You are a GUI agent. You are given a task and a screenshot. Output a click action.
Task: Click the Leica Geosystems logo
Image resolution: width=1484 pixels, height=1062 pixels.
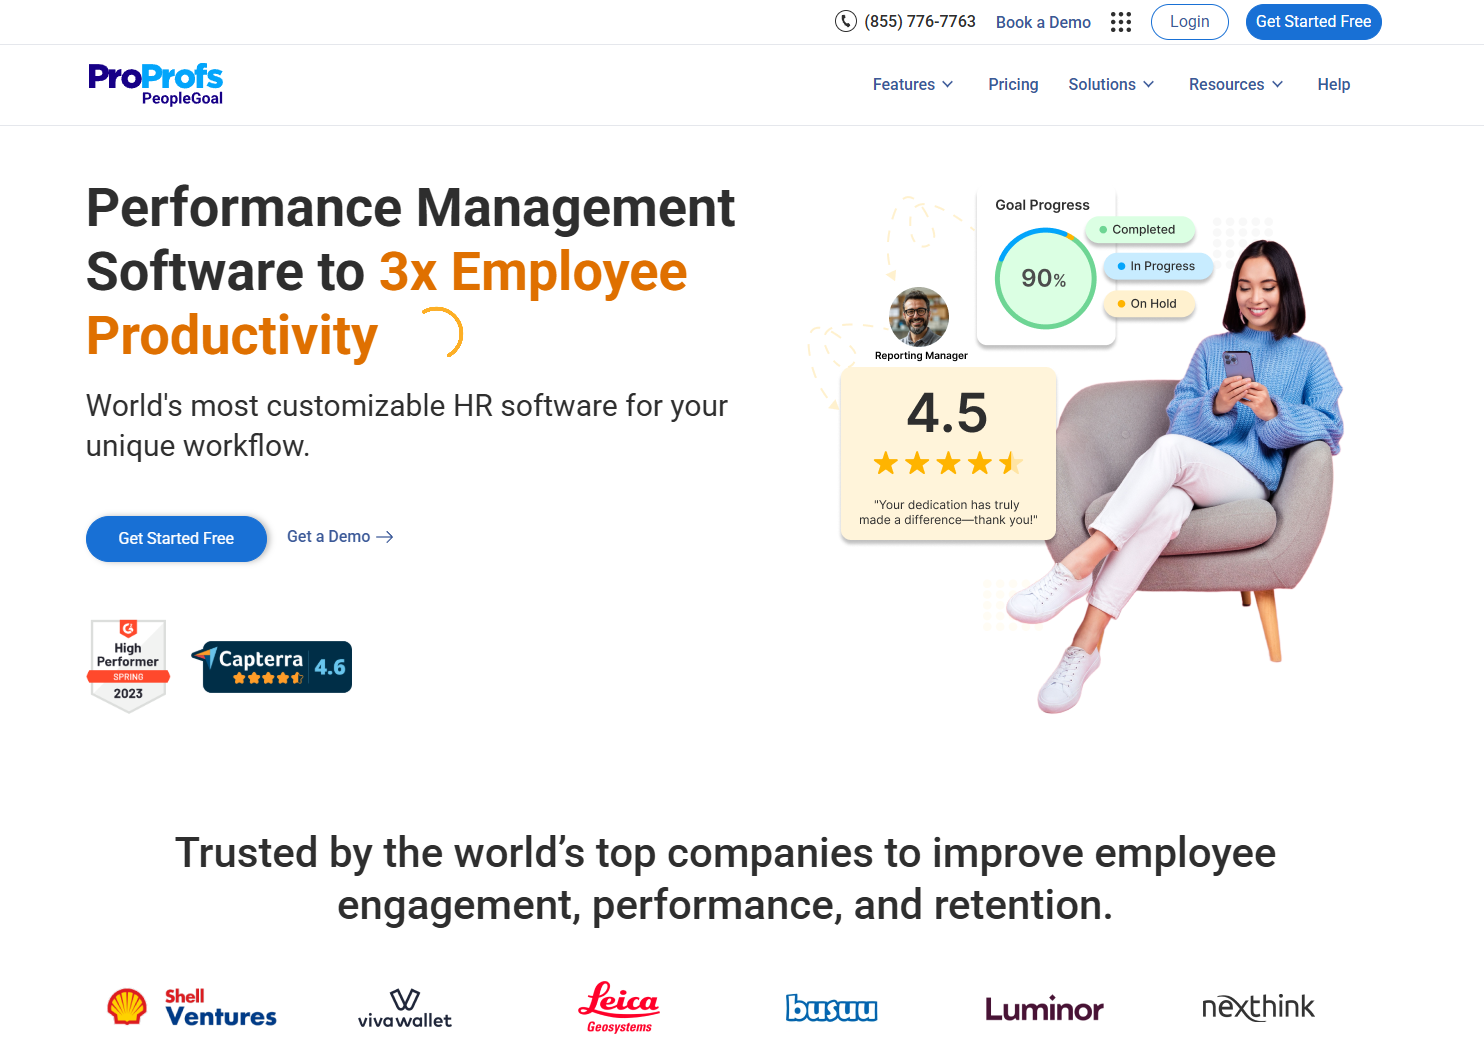coord(618,1007)
